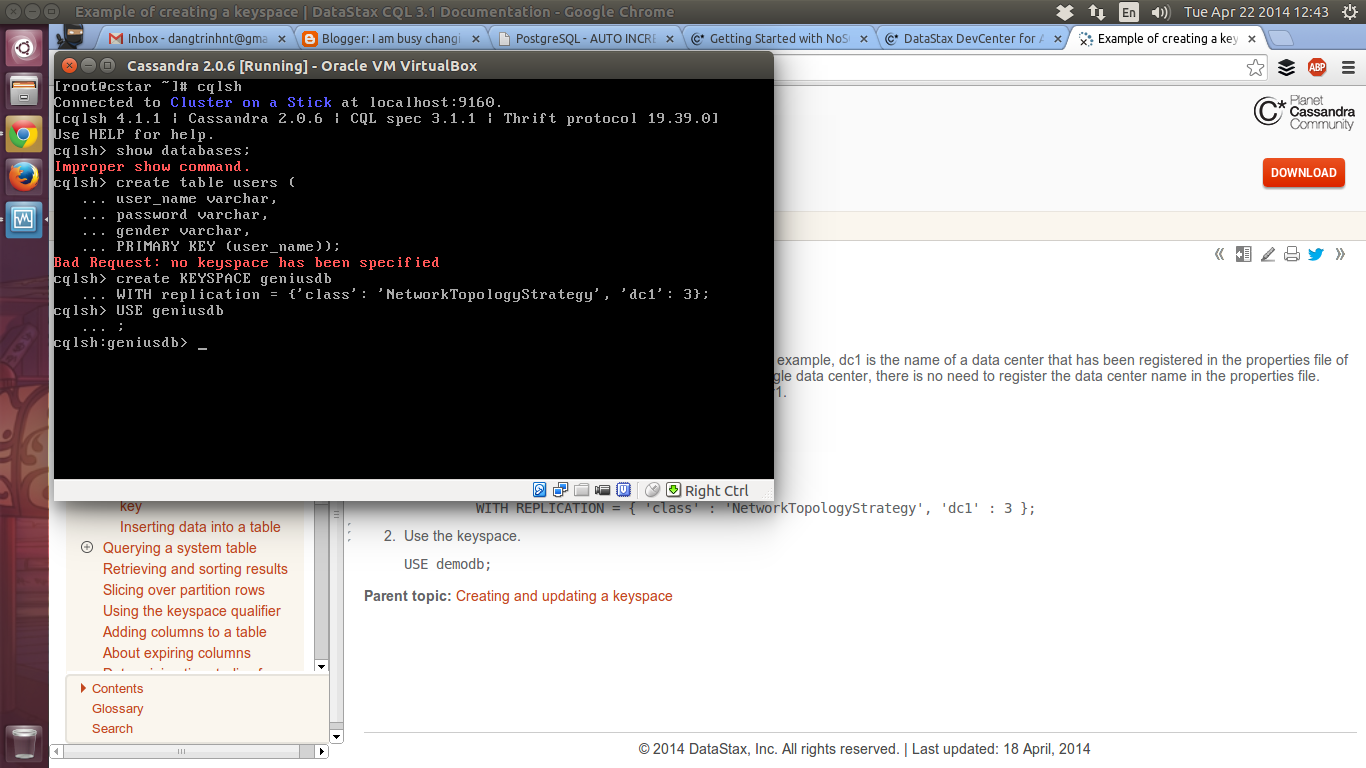Close the Cassandra VirtualBox window
This screenshot has width=1366, height=768.
69,66
